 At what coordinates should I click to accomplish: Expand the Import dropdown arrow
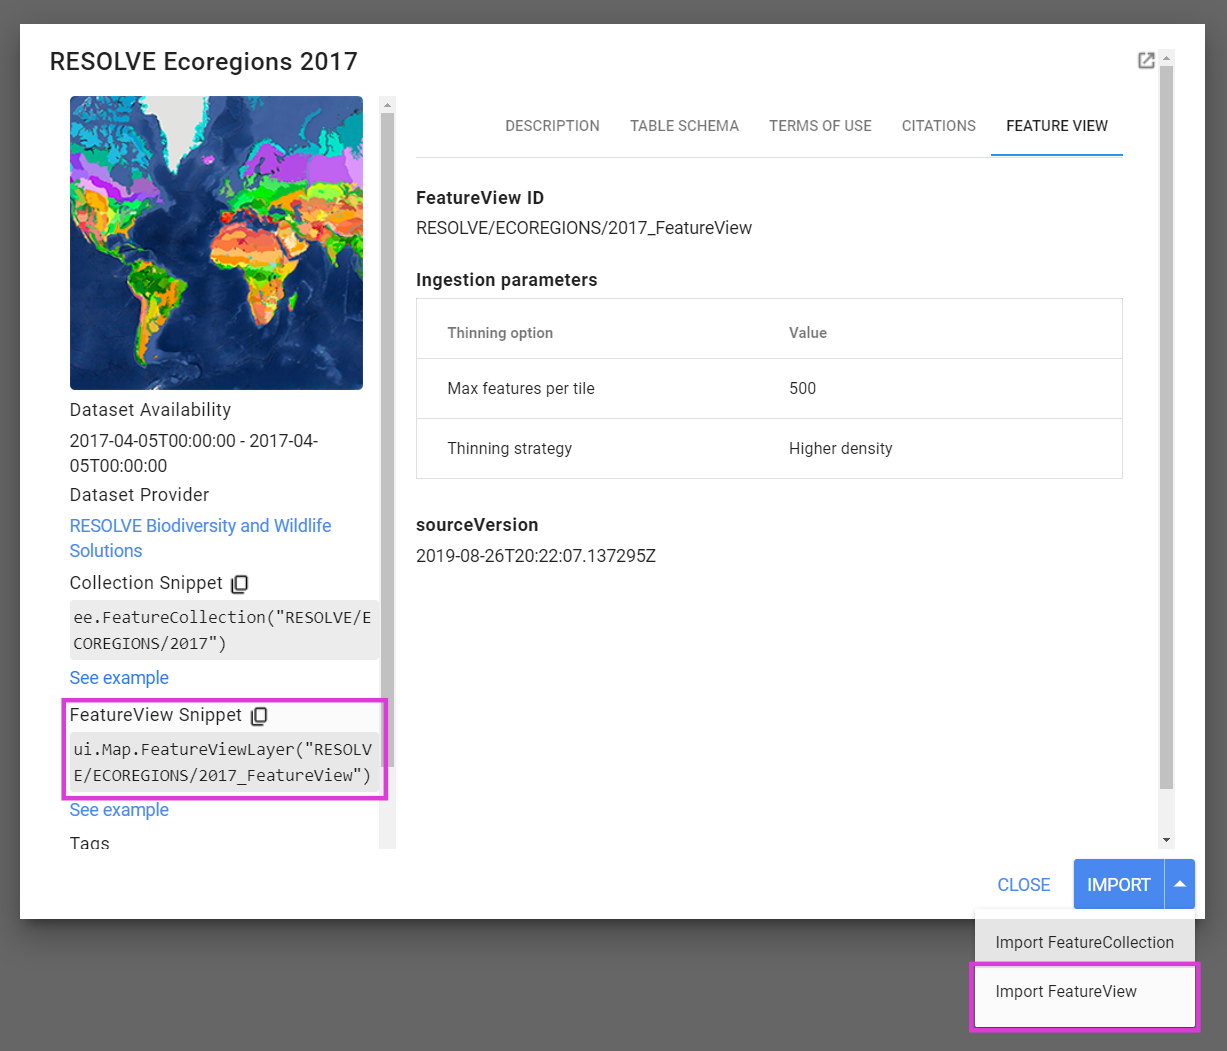point(1180,884)
